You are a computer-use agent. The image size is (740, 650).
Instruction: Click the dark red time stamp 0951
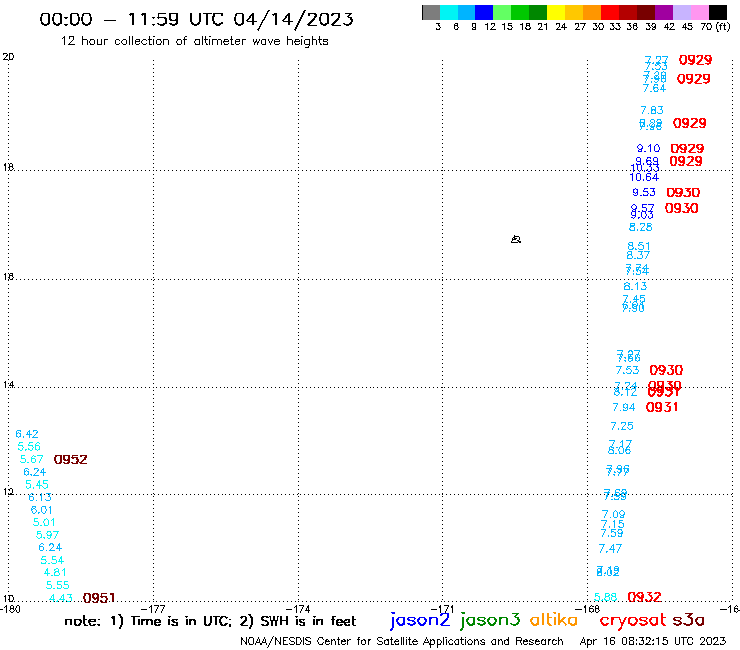(99, 598)
